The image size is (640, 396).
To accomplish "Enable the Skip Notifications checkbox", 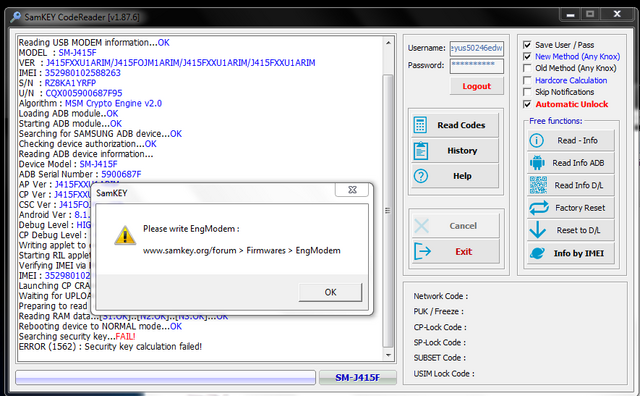I will point(527,92).
